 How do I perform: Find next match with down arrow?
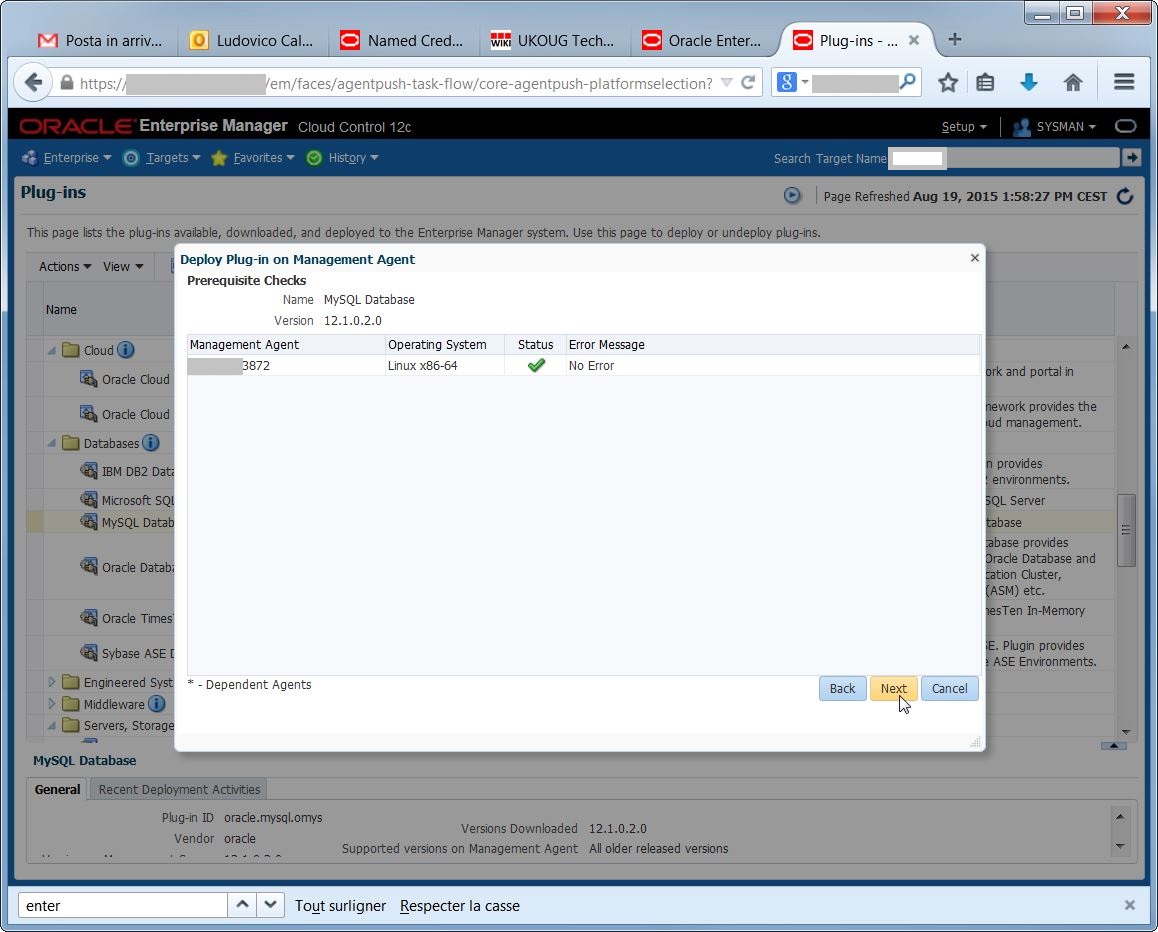tap(270, 905)
